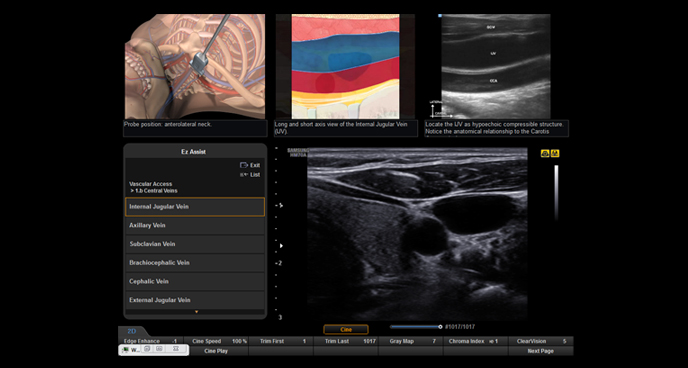Click the grayscale bar beside the ultrasound image
The width and height of the screenshot is (688, 368).
556,192
